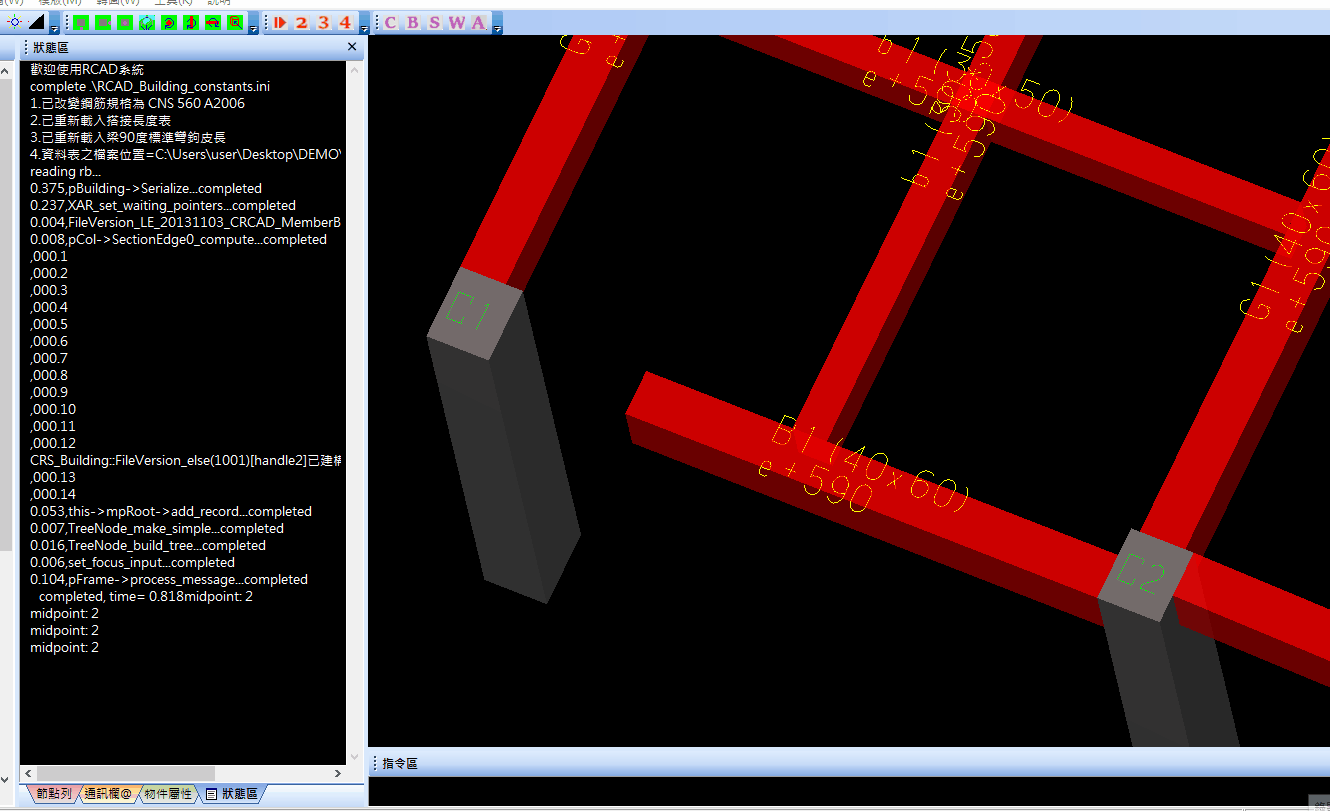Image resolution: width=1330 pixels, height=811 pixels.
Task: Click the black triangle toolbar icon
Action: tap(36, 22)
